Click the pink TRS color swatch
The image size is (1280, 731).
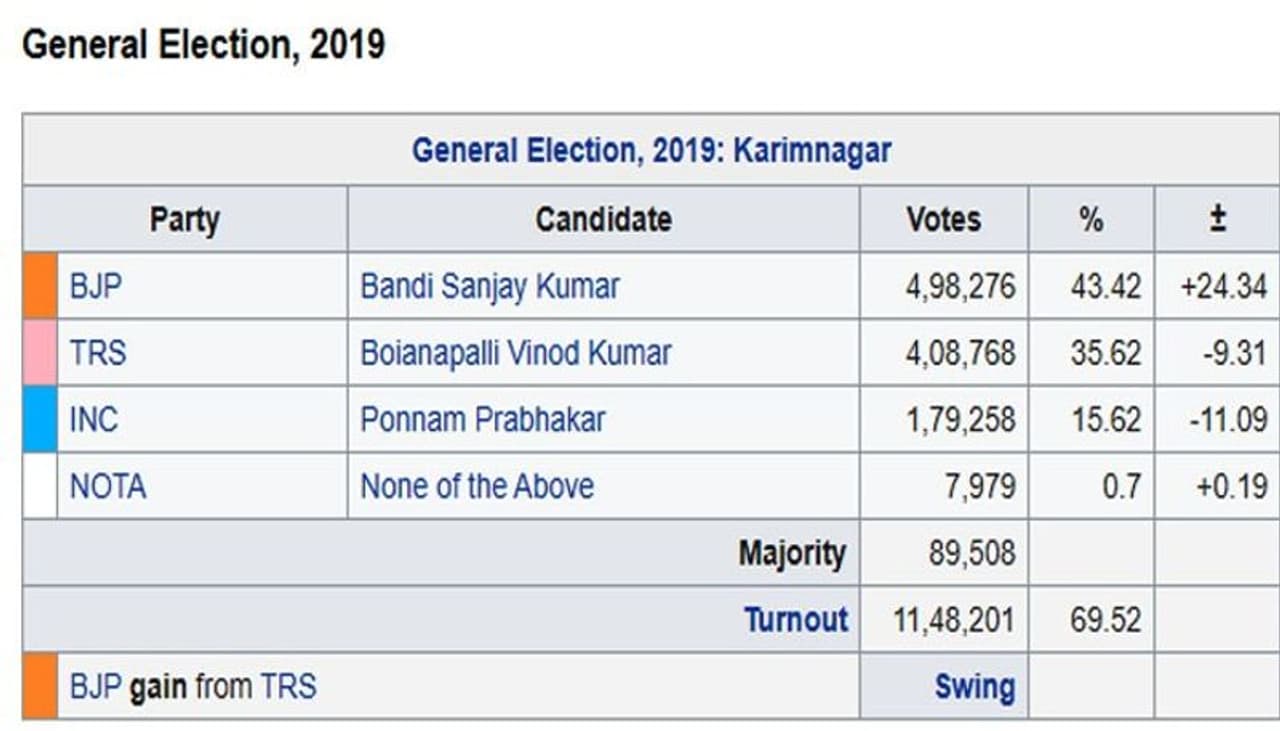click(x=40, y=353)
